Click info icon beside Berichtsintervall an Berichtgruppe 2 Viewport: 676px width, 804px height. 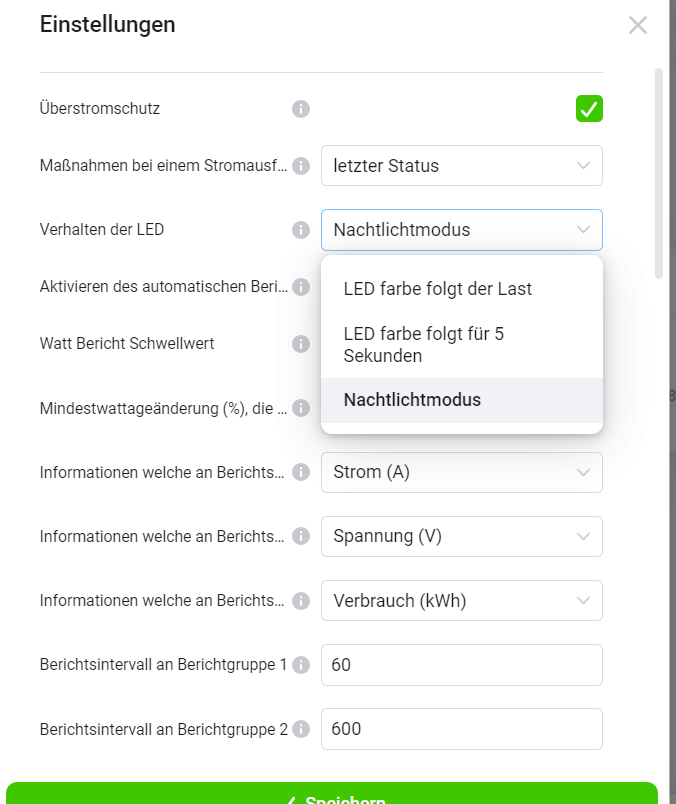tap(301, 729)
